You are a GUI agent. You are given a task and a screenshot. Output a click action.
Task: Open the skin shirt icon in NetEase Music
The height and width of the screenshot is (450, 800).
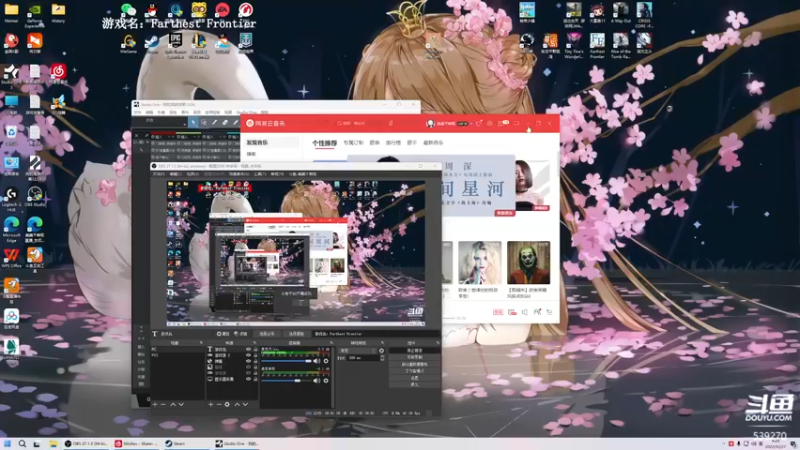point(479,123)
